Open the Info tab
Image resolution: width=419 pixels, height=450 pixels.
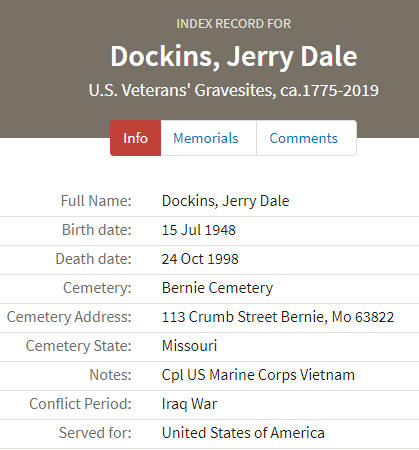point(135,138)
